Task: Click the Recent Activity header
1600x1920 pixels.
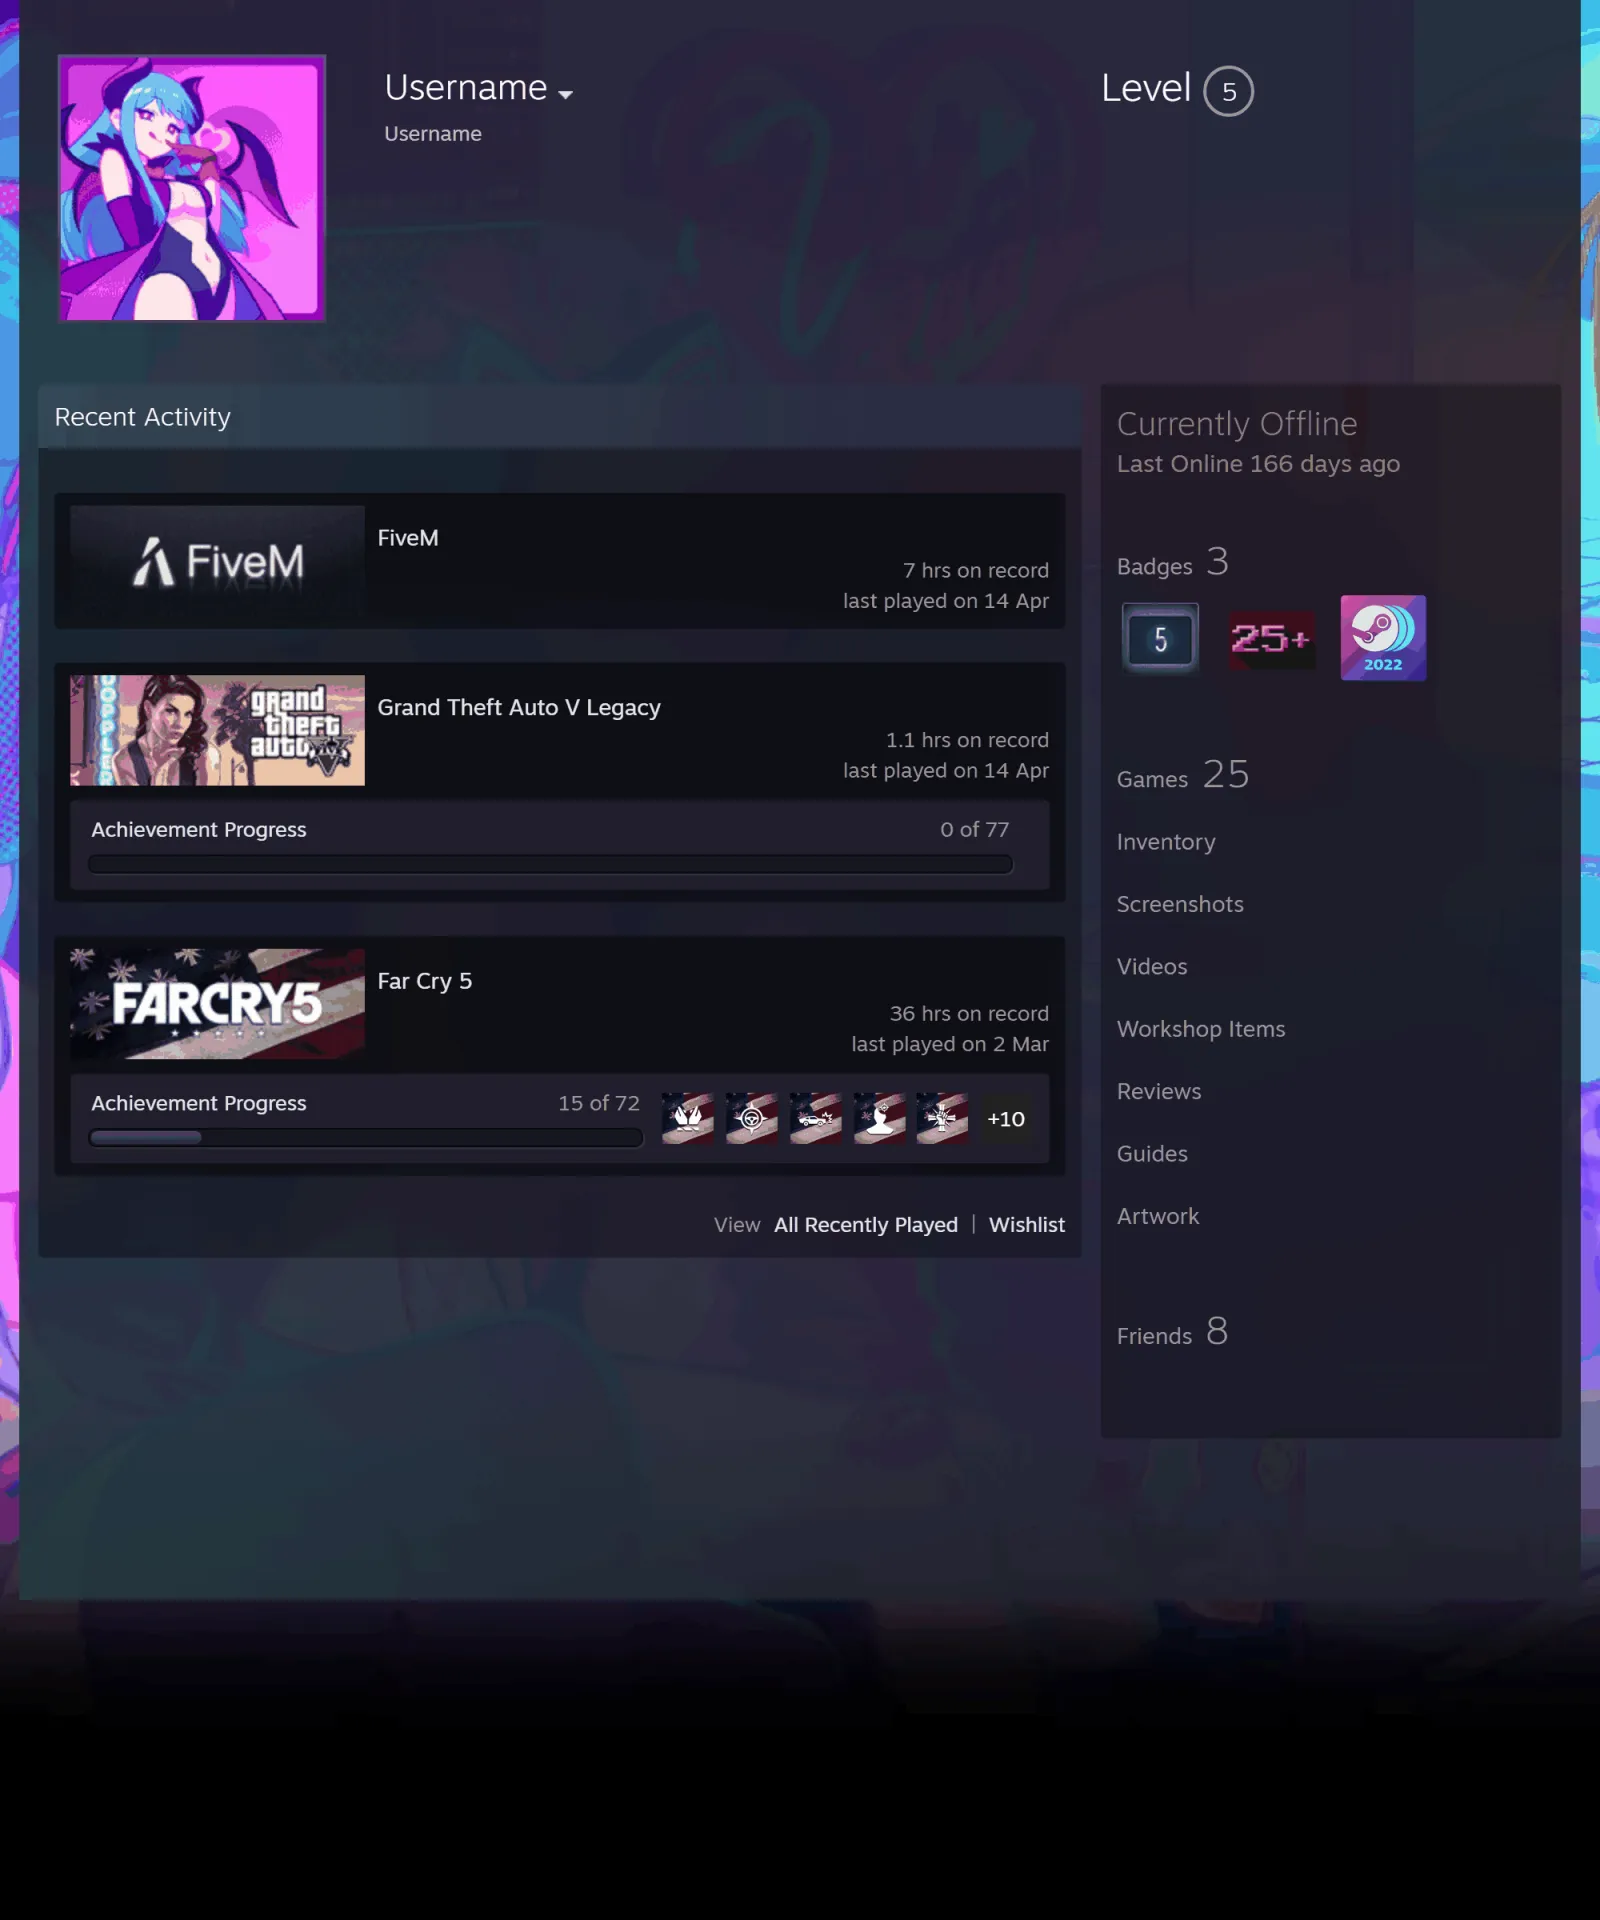Action: [142, 417]
